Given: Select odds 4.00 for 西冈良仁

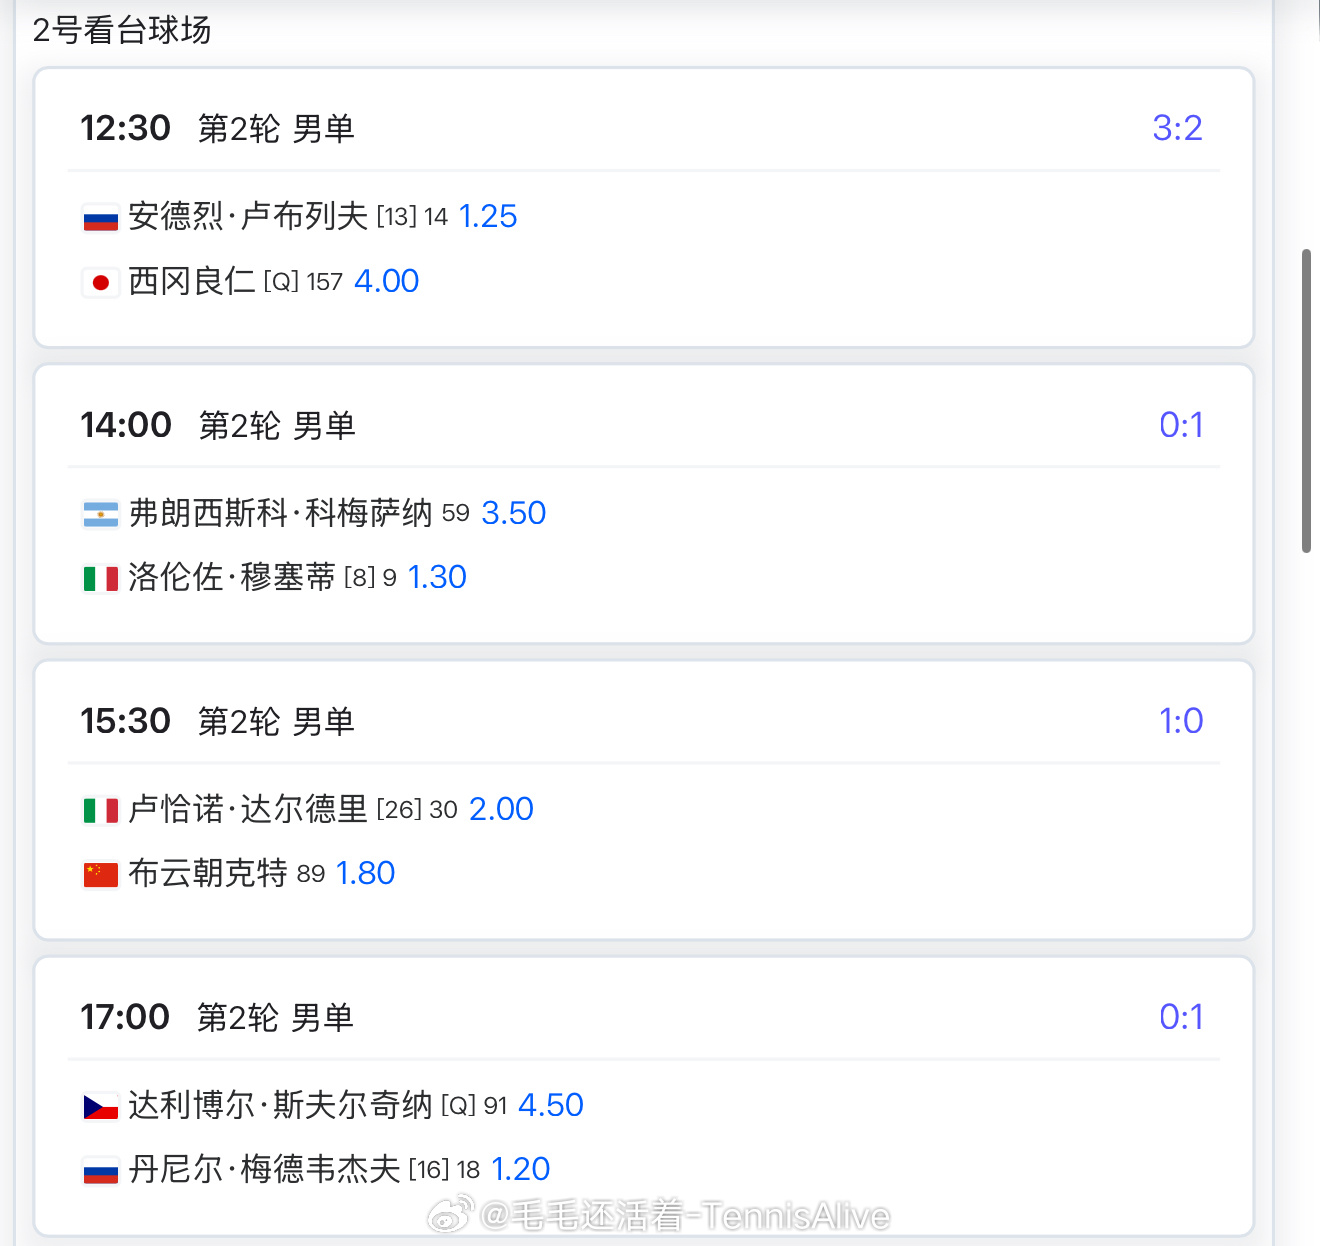Looking at the screenshot, I should 386,281.
